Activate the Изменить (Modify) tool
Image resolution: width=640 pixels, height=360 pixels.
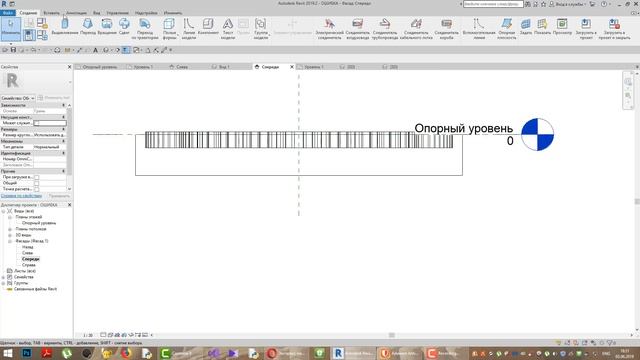tap(11, 28)
